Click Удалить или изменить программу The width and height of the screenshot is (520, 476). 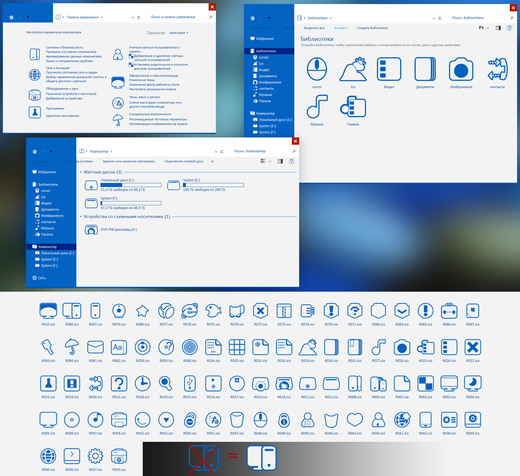pos(129,161)
